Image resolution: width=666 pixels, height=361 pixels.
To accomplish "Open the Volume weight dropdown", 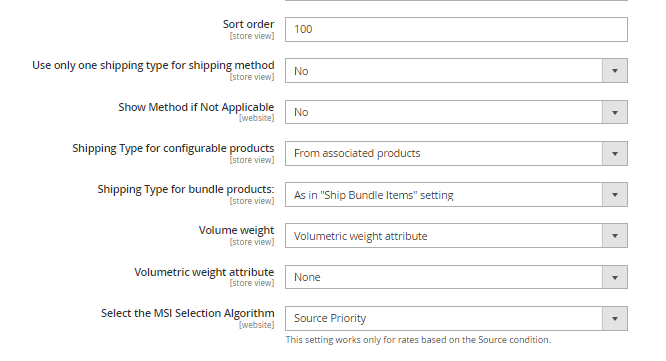I will click(x=456, y=236).
